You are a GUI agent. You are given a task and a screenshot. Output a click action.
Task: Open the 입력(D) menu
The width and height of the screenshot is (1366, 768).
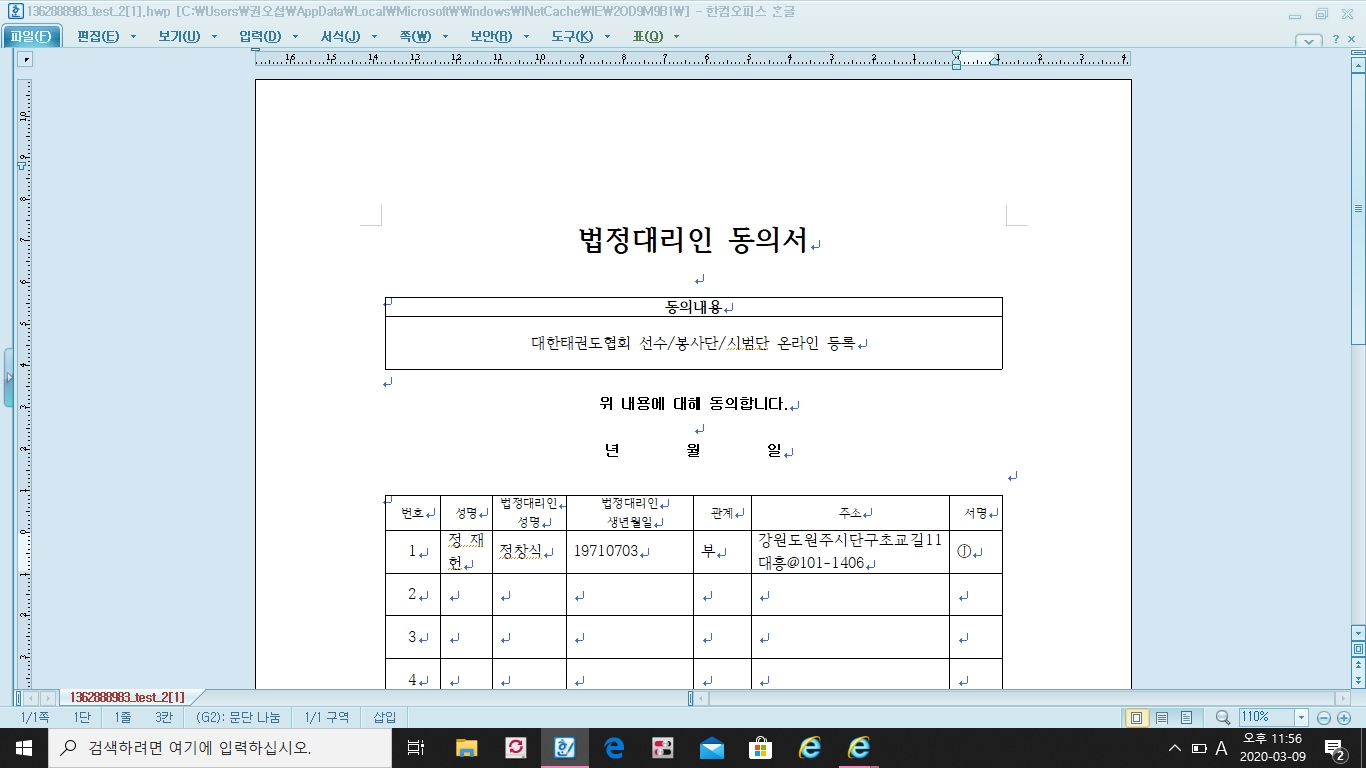[x=260, y=37]
